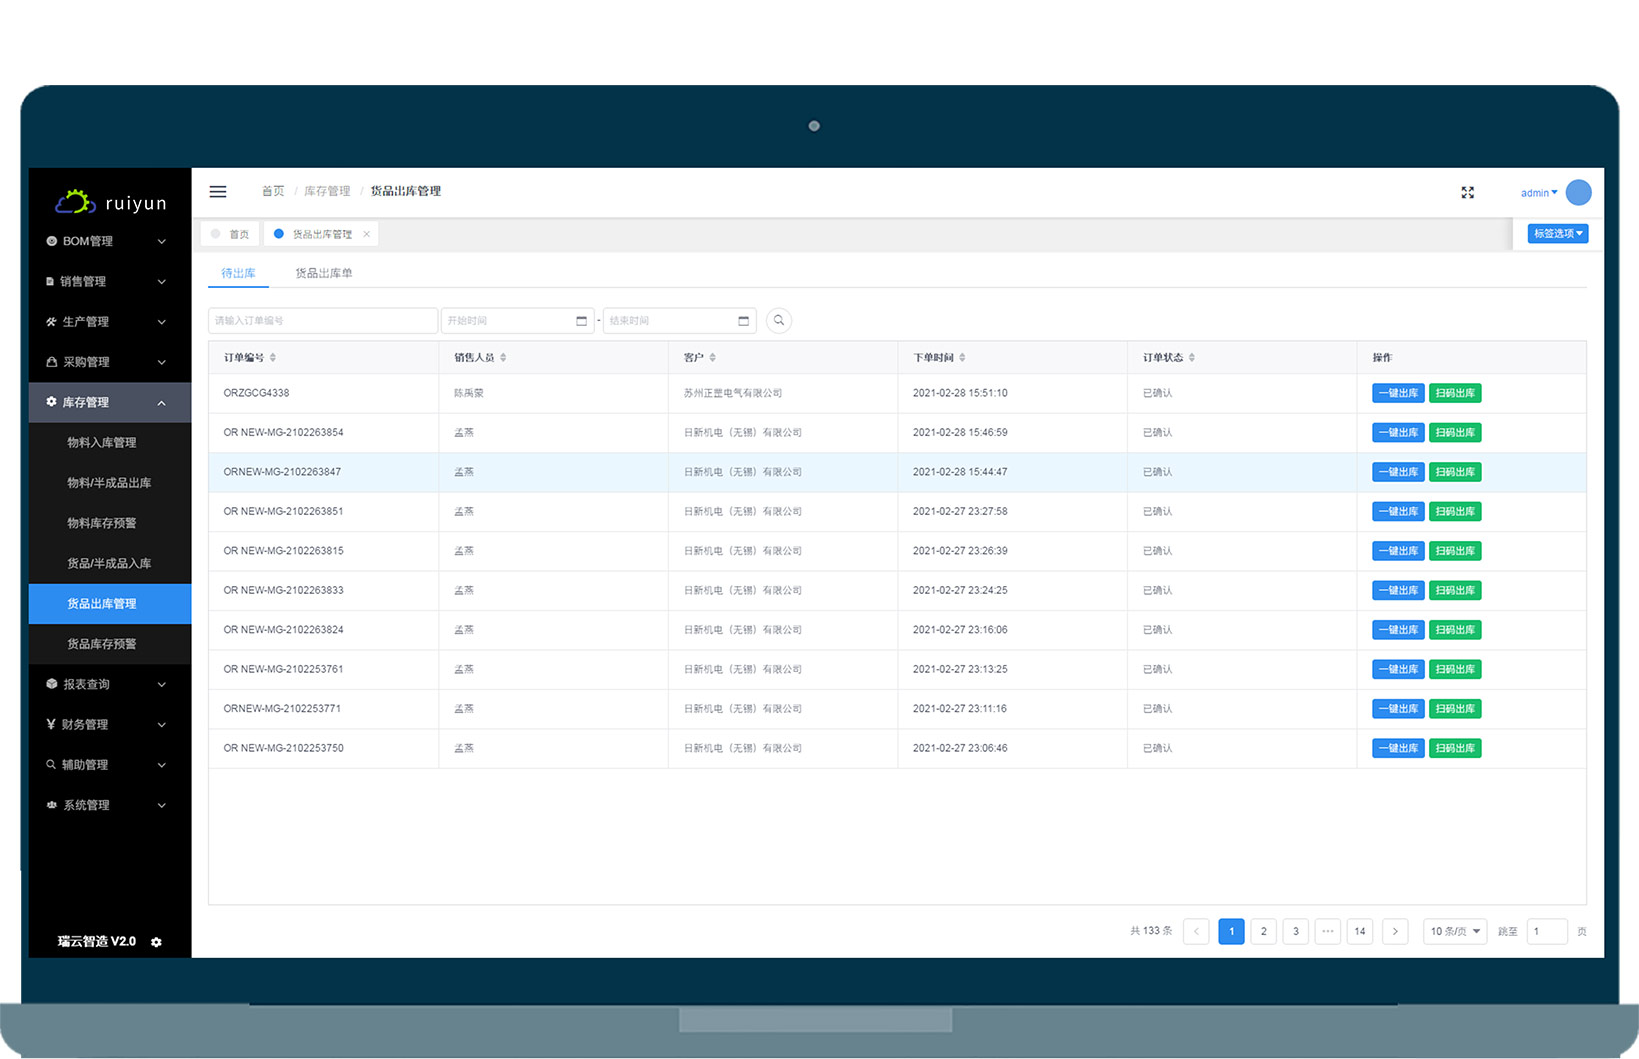Expand the 财务管理 menu
This screenshot has width=1639, height=1059.
point(110,724)
